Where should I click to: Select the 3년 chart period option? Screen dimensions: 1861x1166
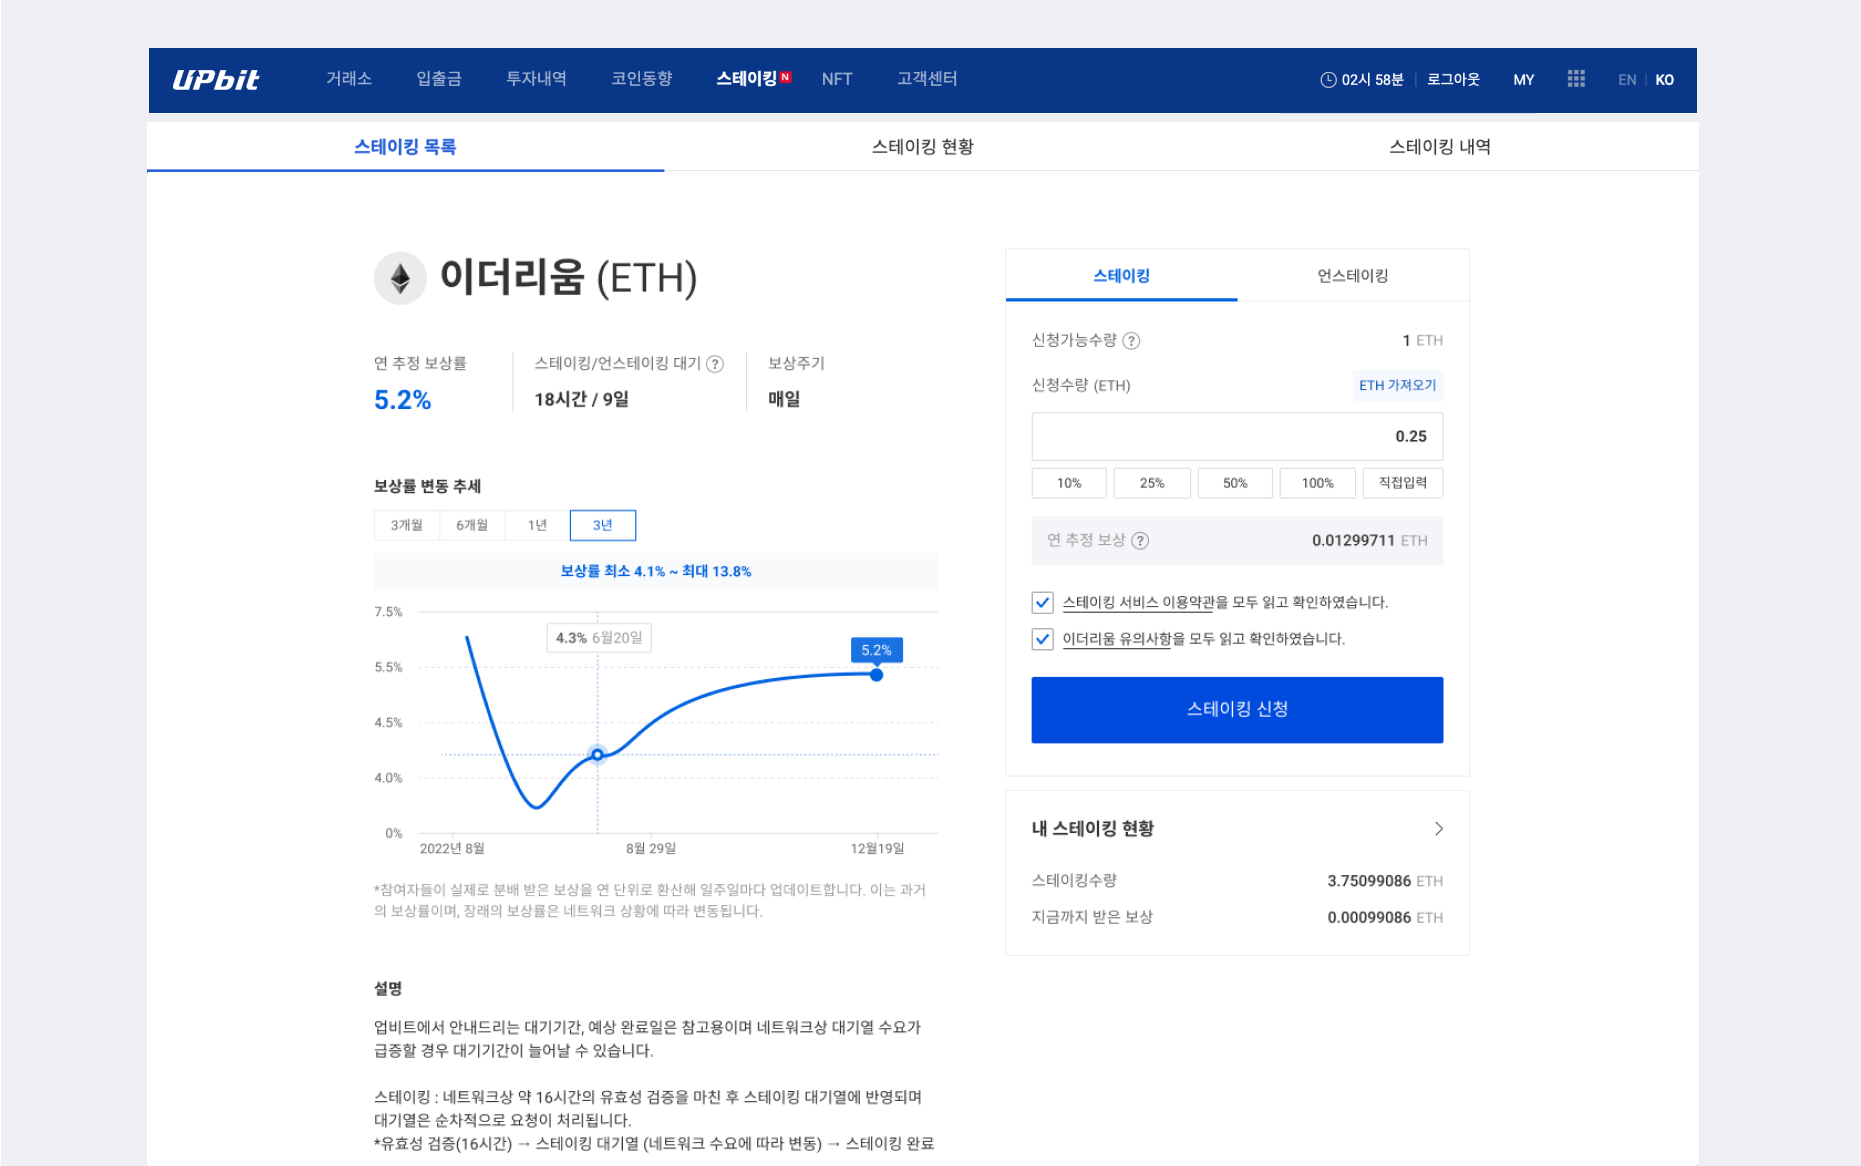click(602, 525)
